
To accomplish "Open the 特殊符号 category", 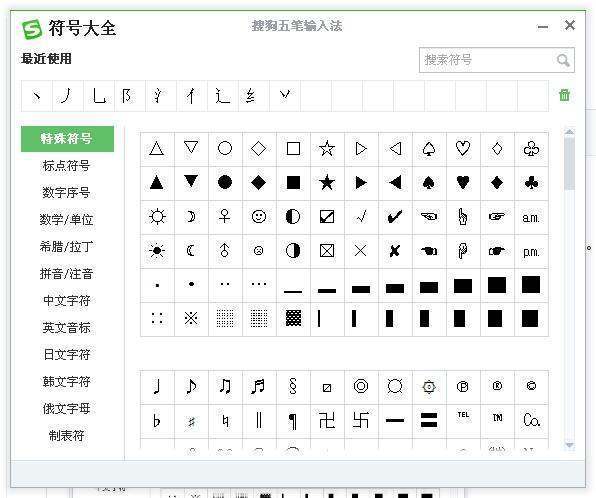I will pos(67,139).
